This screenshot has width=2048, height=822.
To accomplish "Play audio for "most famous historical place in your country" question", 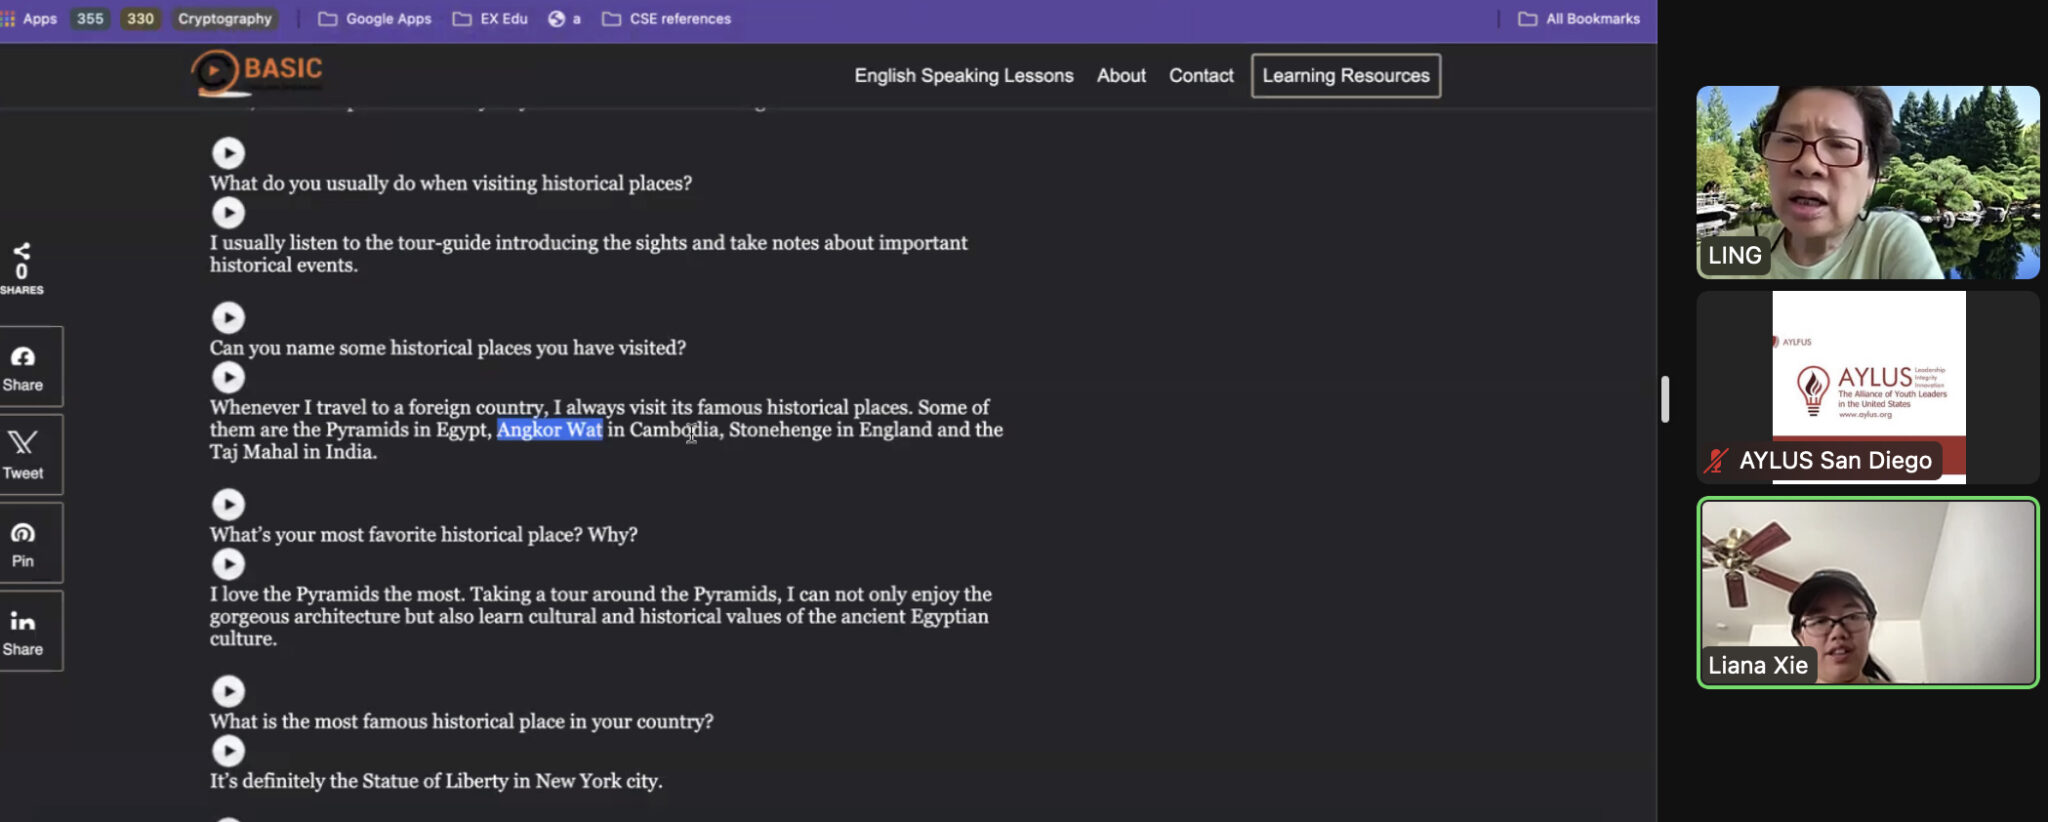I will click(228, 692).
